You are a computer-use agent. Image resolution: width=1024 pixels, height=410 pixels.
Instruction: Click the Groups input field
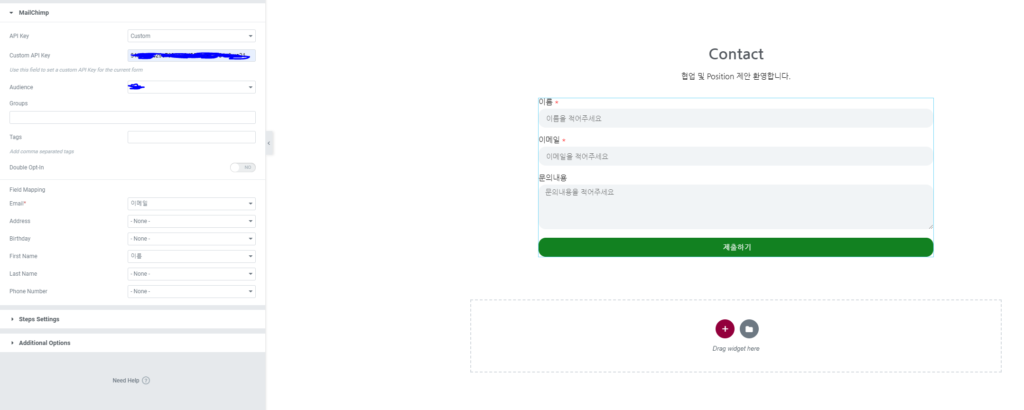point(133,118)
